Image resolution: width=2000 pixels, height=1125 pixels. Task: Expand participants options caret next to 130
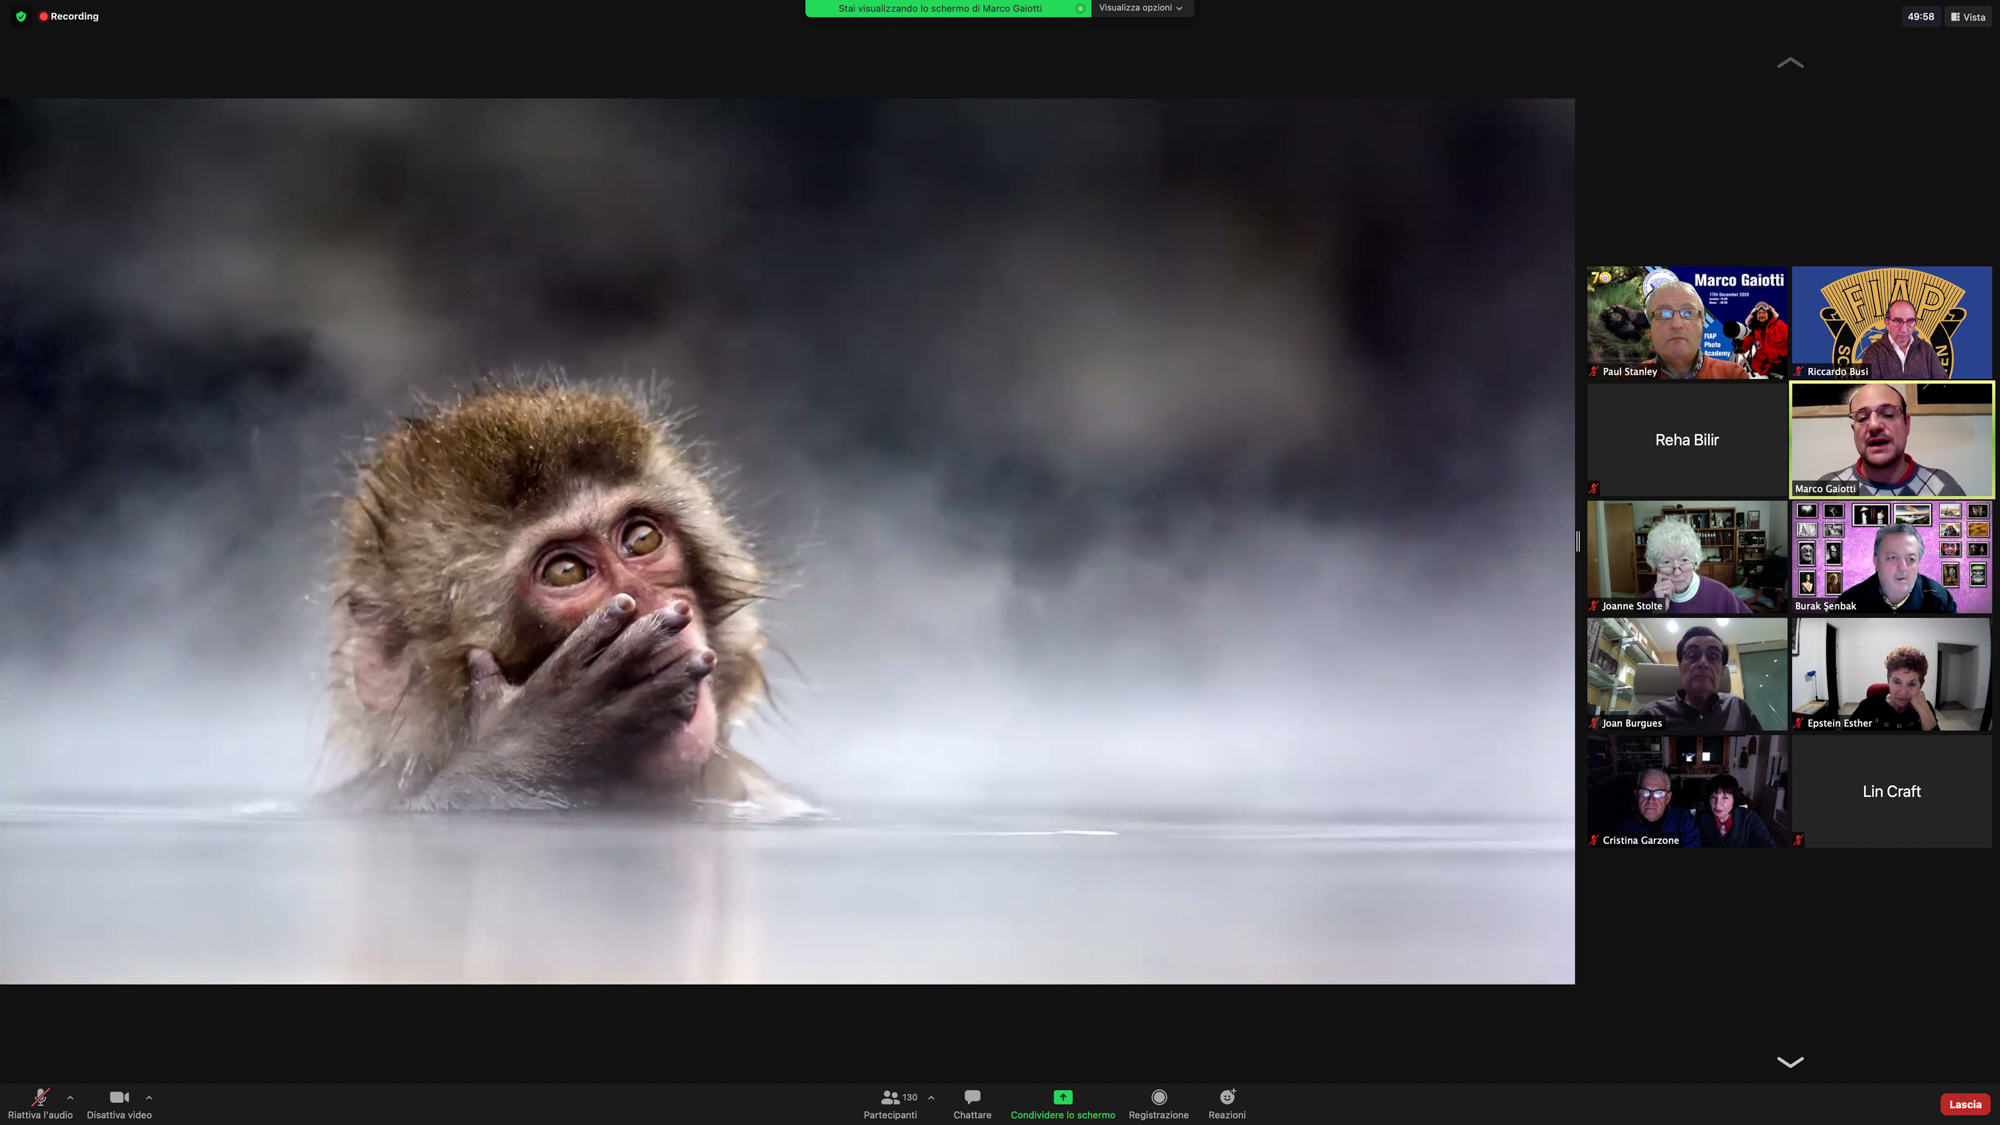tap(931, 1098)
